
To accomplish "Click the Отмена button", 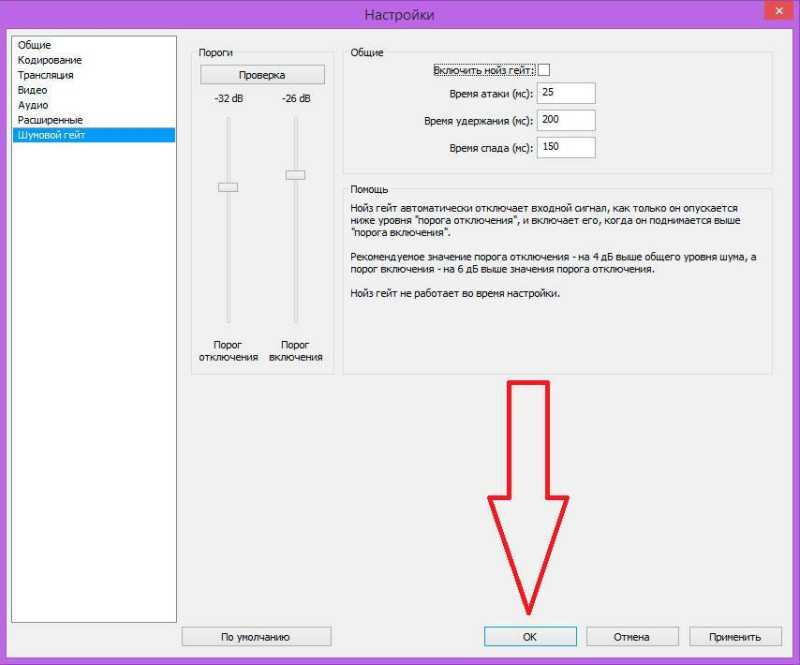I will (x=632, y=637).
